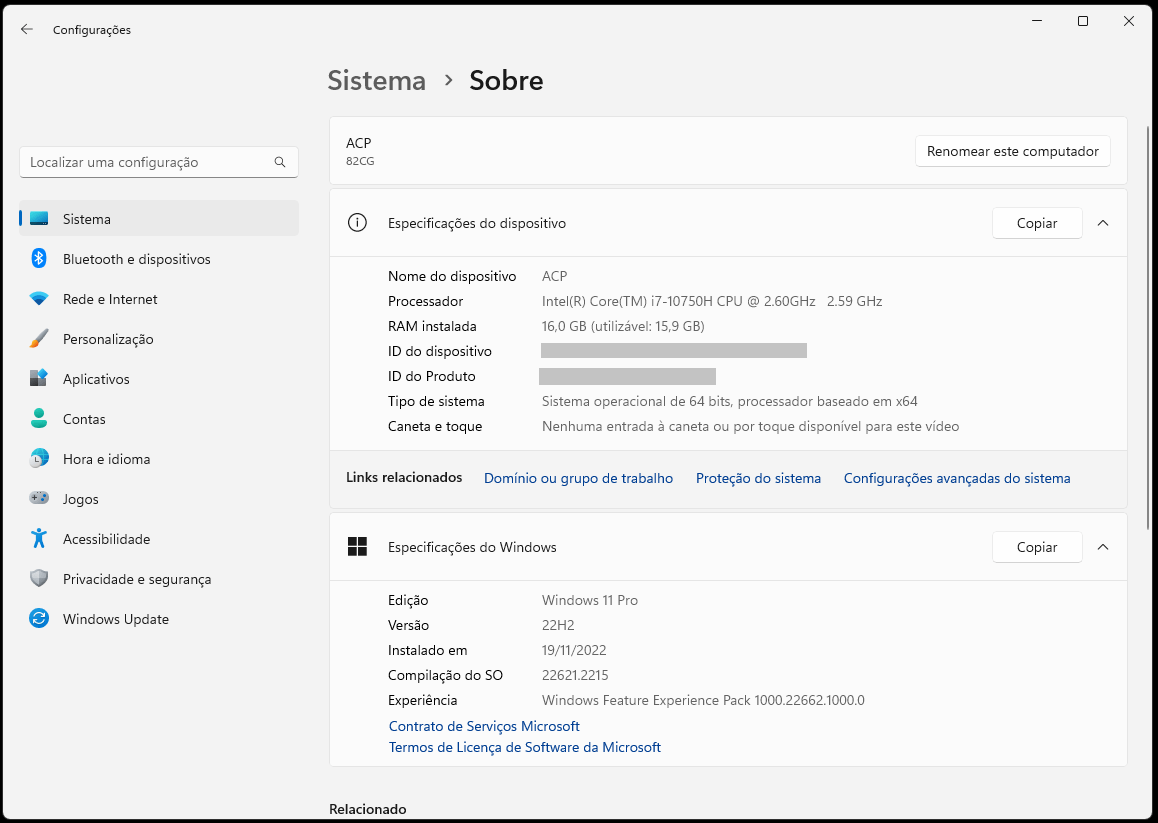Click the back arrow icon

[x=27, y=30]
